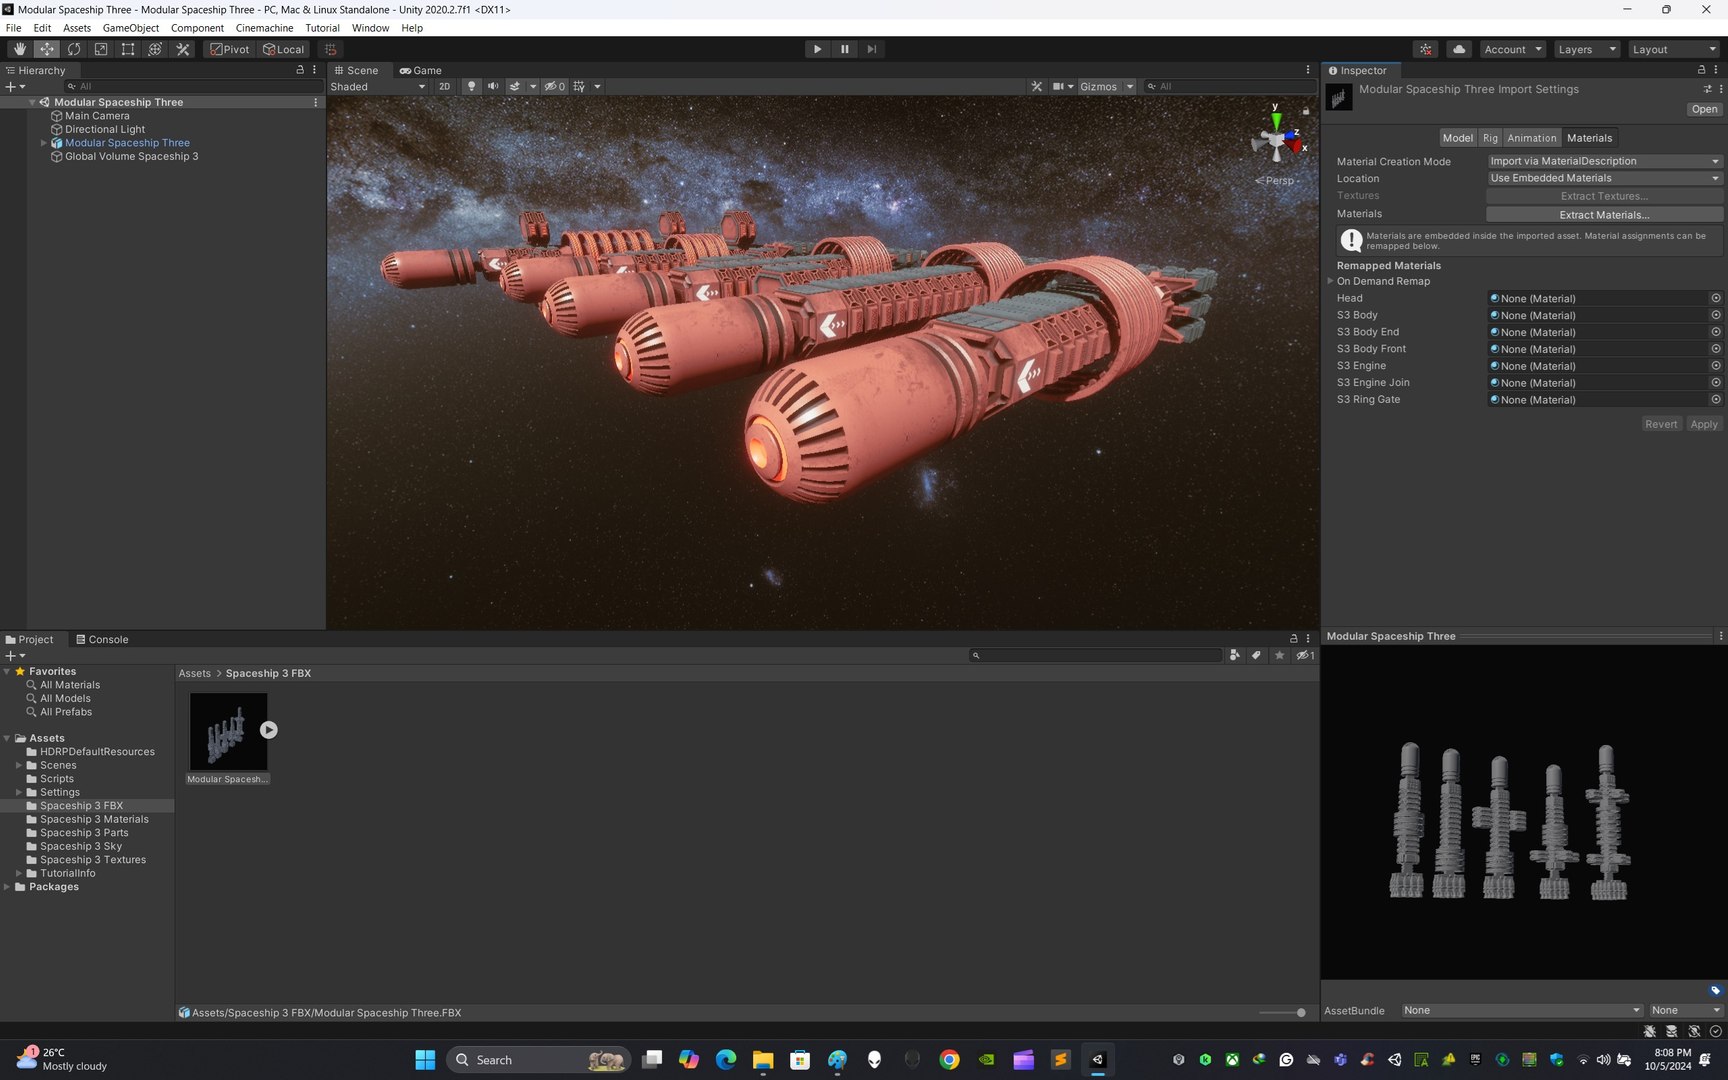Open the Account dropdown
Image resolution: width=1728 pixels, height=1080 pixels.
click(1513, 49)
